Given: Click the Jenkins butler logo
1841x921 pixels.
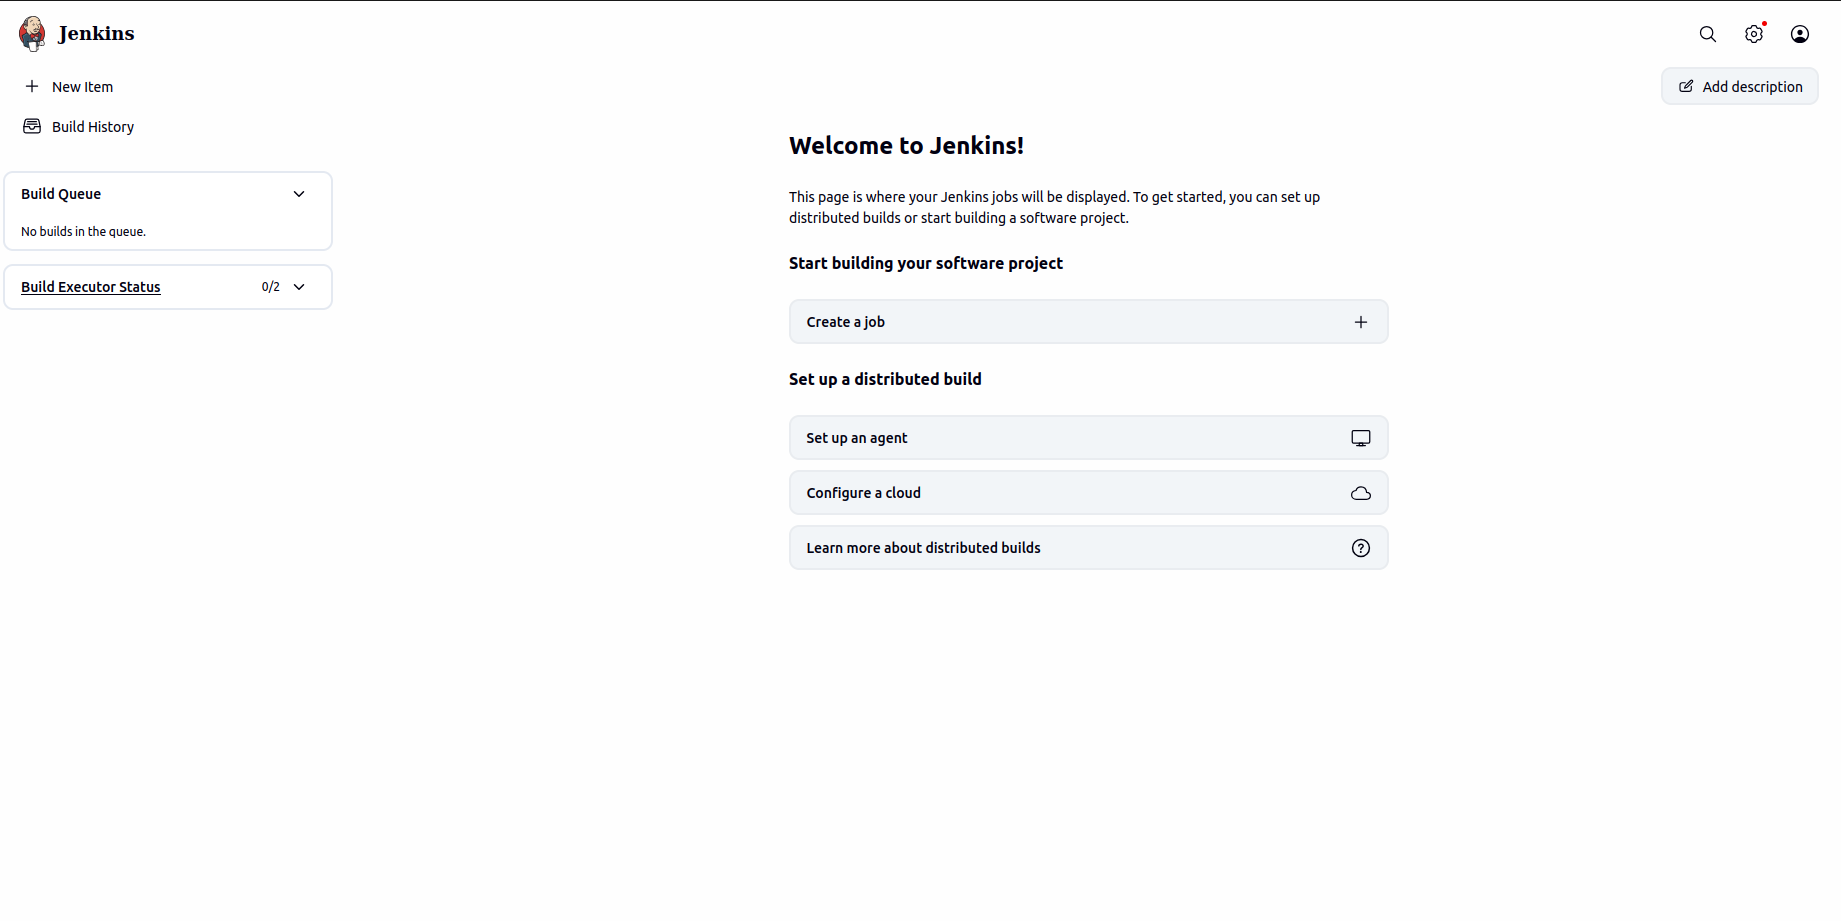Looking at the screenshot, I should tap(32, 34).
